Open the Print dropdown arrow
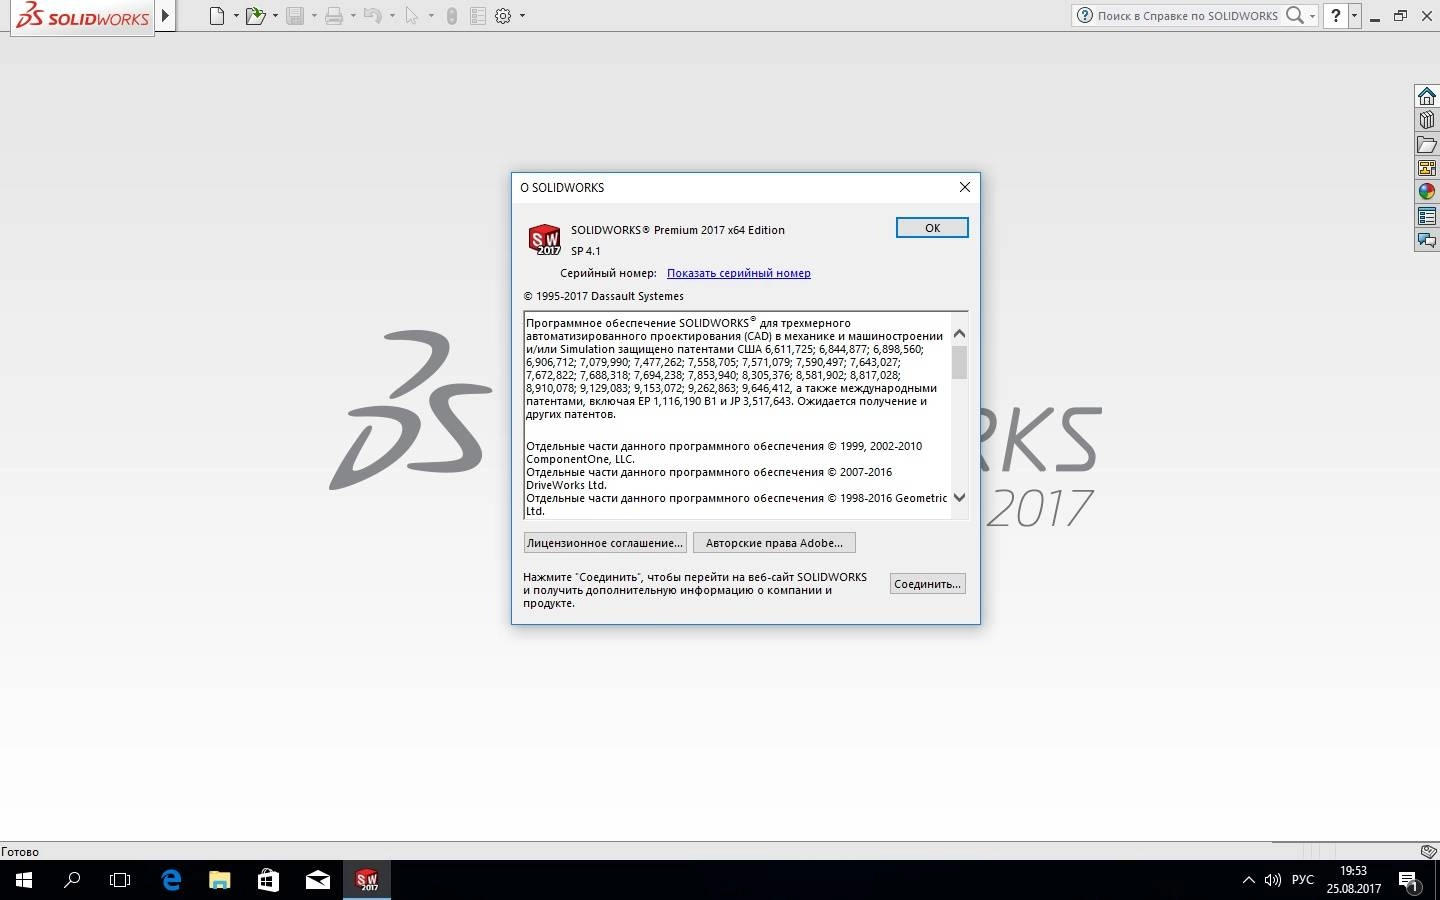Image resolution: width=1440 pixels, height=900 pixels. tap(353, 16)
